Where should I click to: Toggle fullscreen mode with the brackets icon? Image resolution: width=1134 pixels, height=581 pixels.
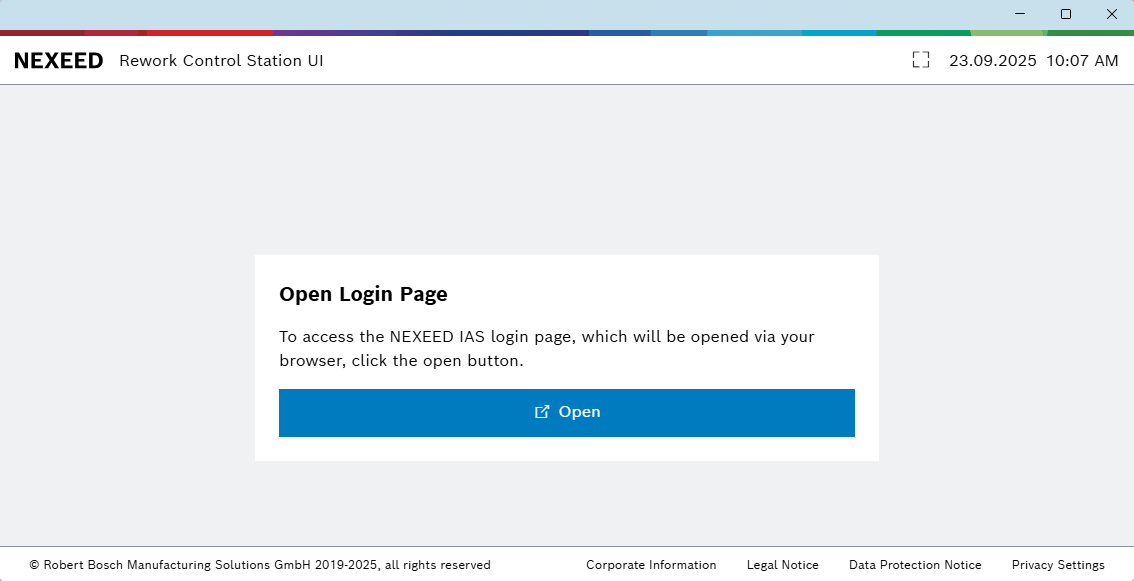[921, 60]
